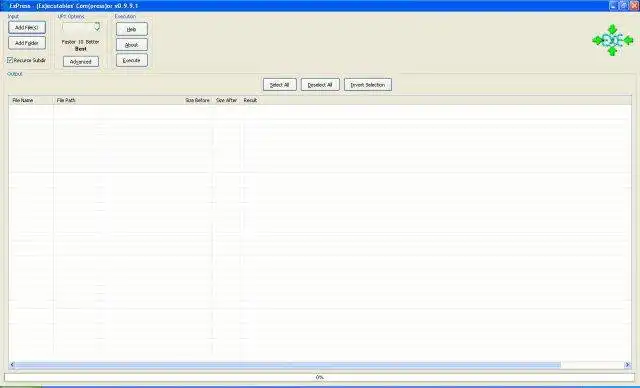
Task: Click the horizontal scrollbar right arrow
Action: point(627,365)
